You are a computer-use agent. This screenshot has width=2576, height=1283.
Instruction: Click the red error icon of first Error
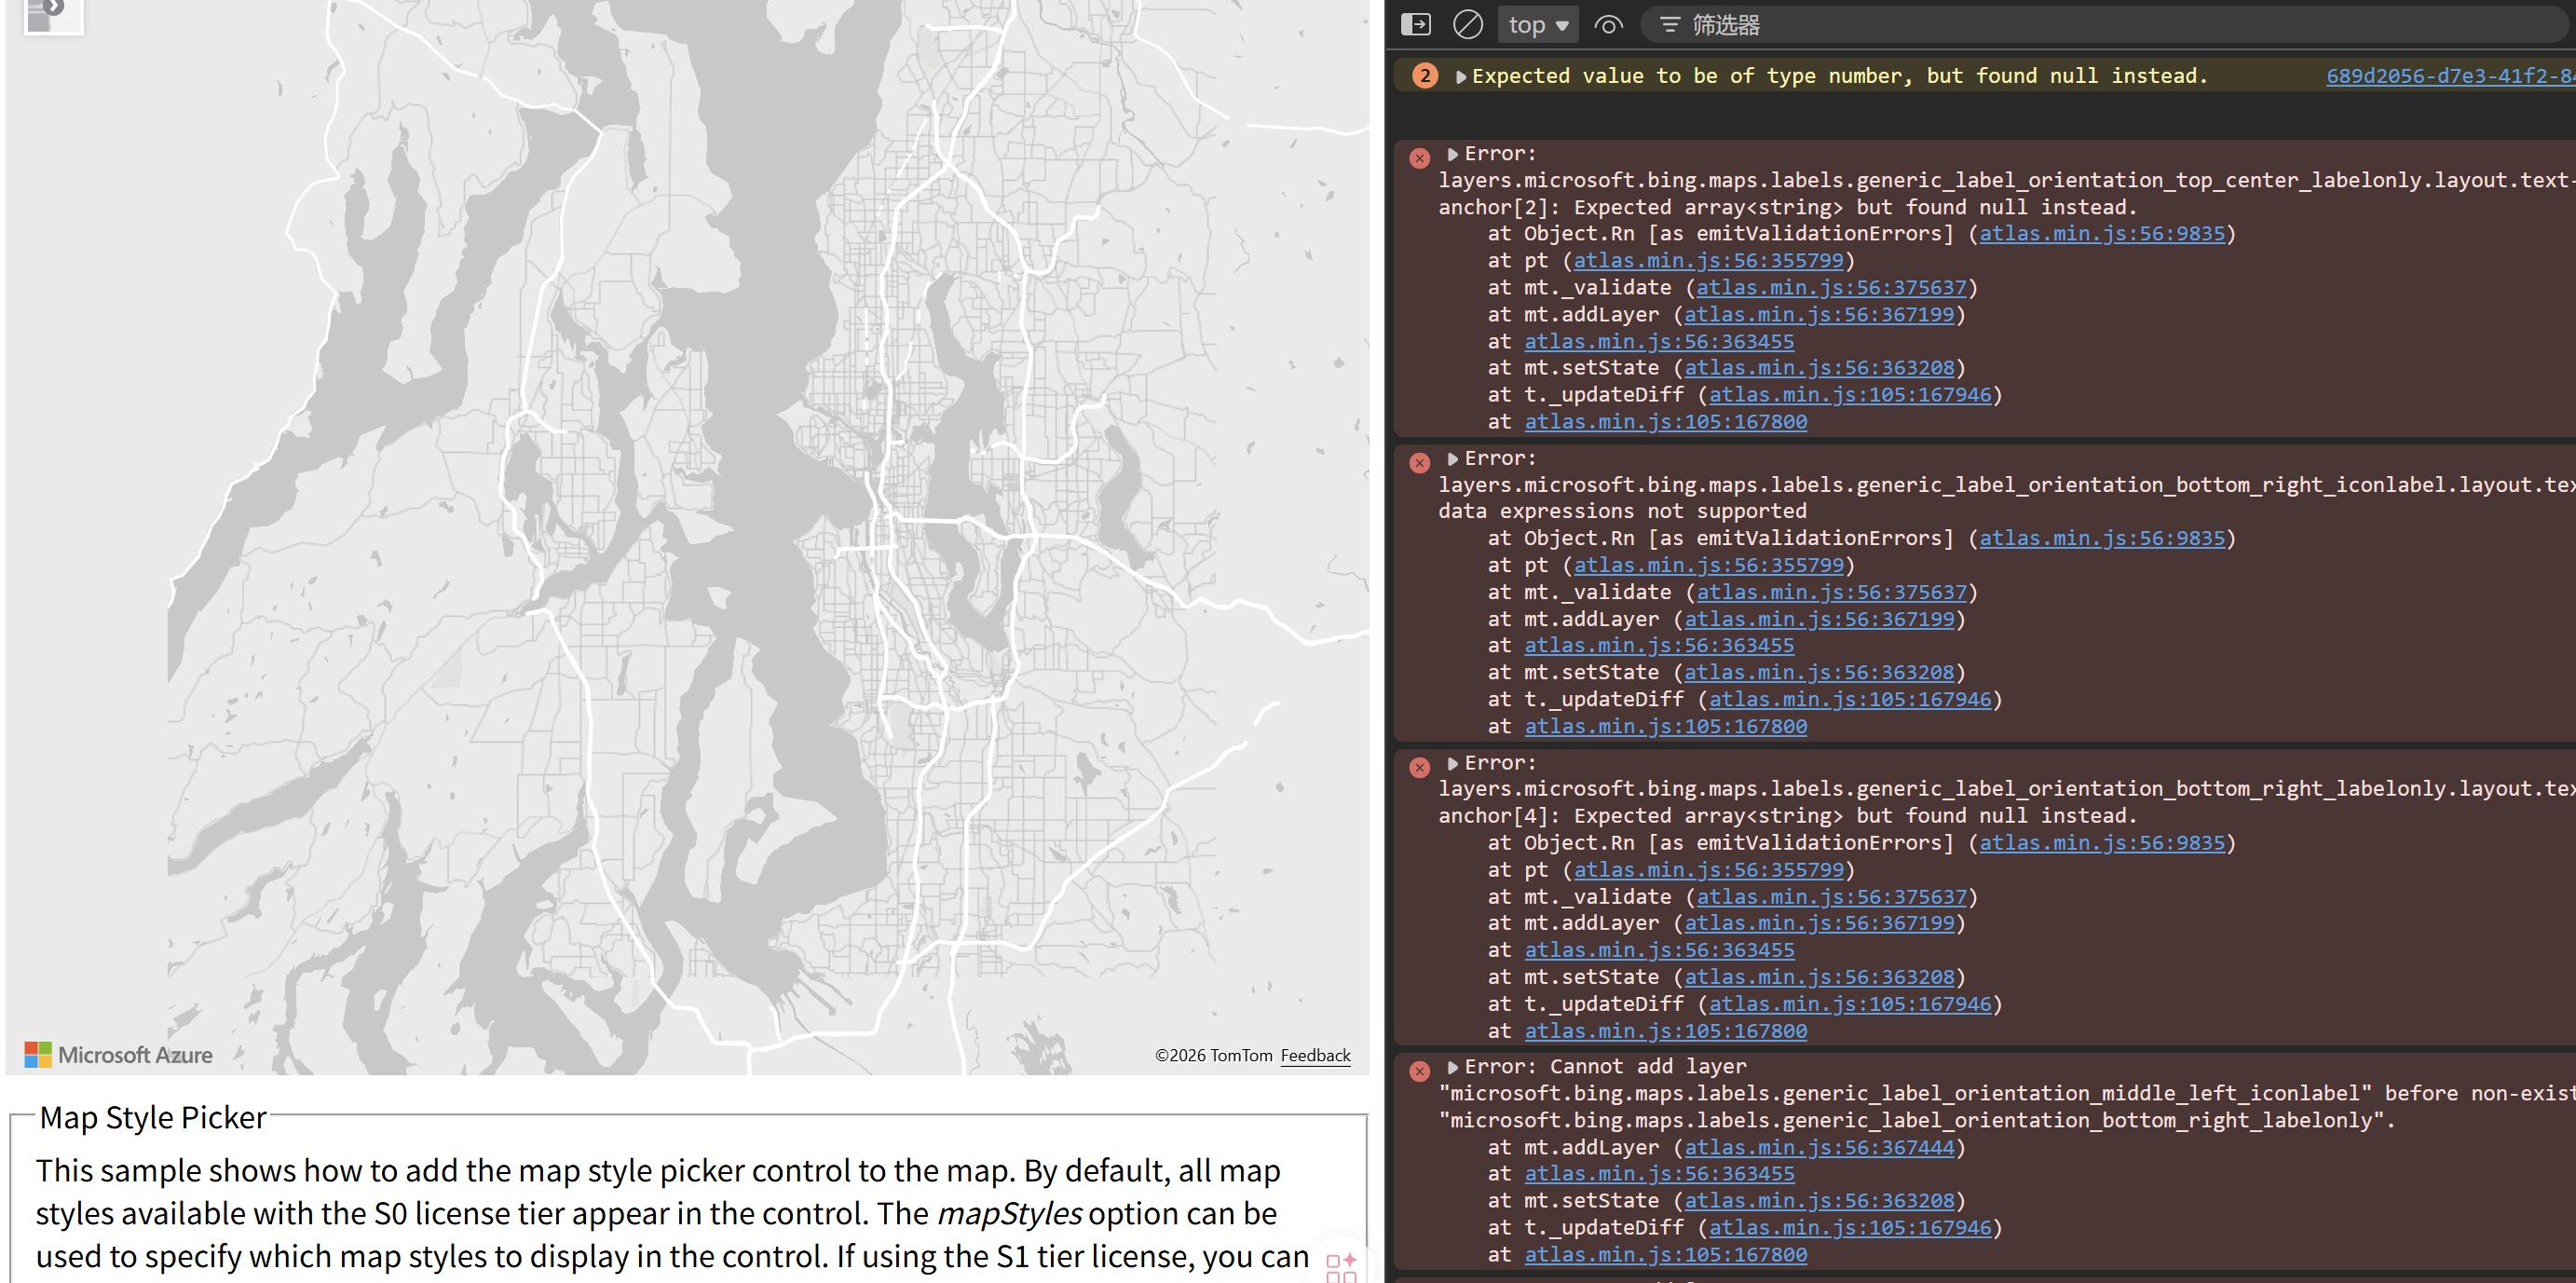(1419, 158)
